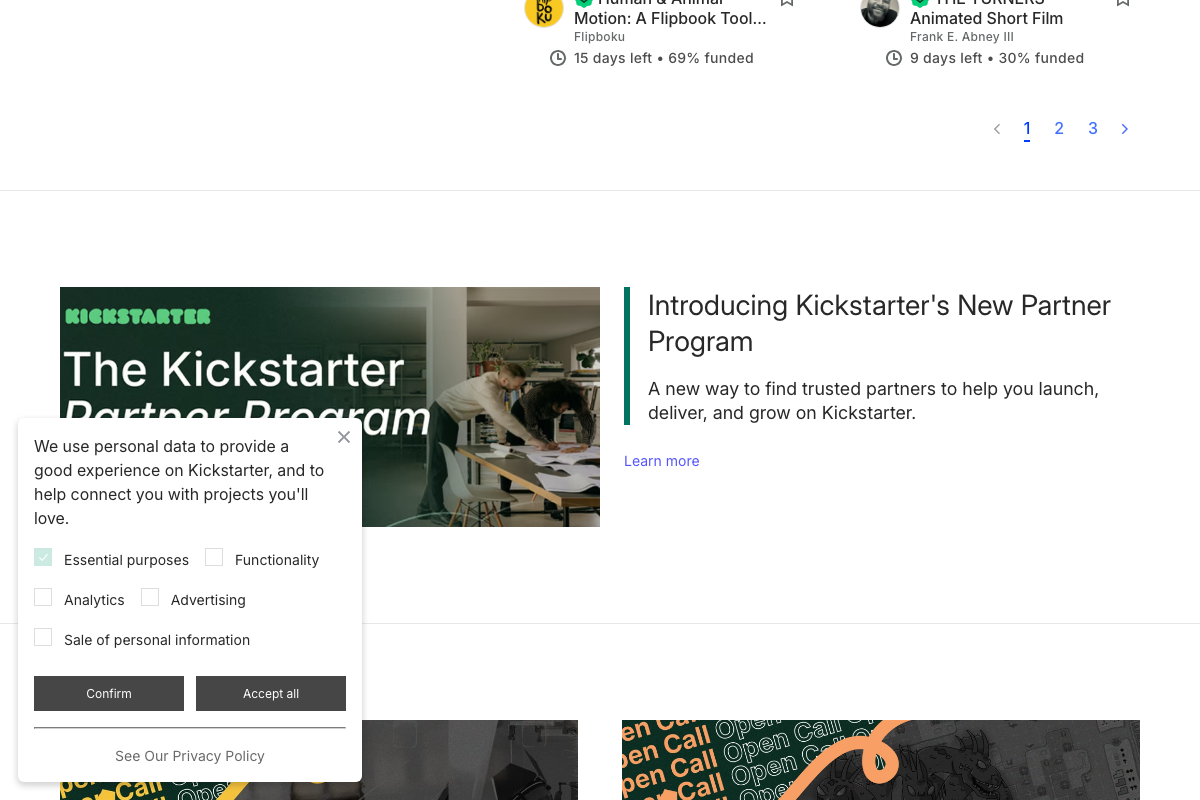The image size is (1200, 800).
Task: Click the Flipboku creator avatar
Action: tap(543, 13)
